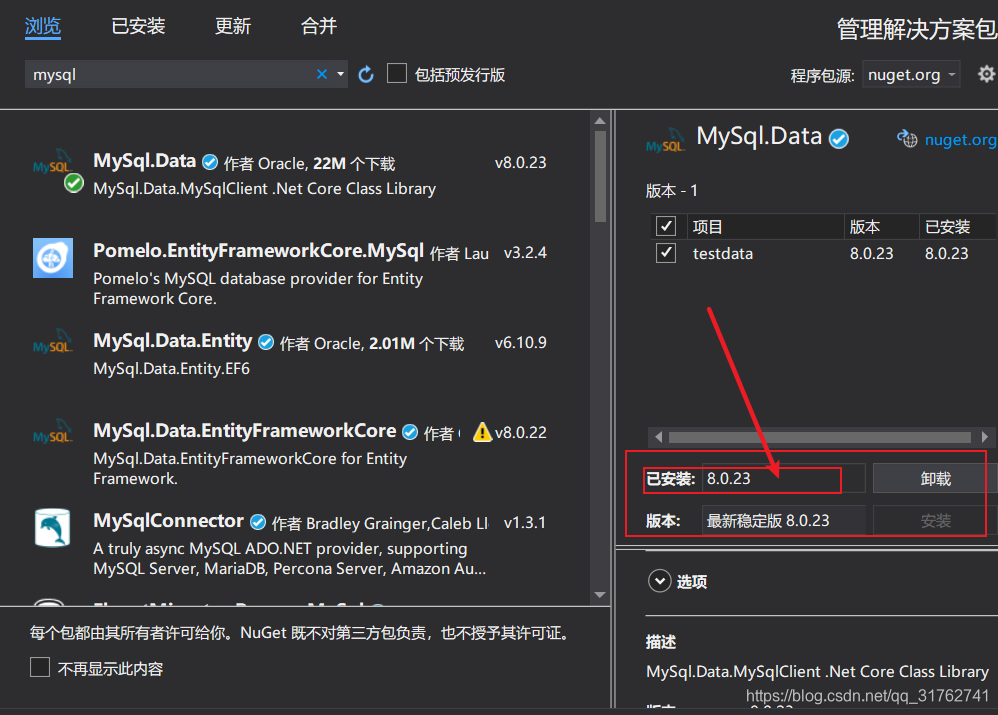Click MySql.Data package logo in list
998x715 pixels.
point(53,164)
